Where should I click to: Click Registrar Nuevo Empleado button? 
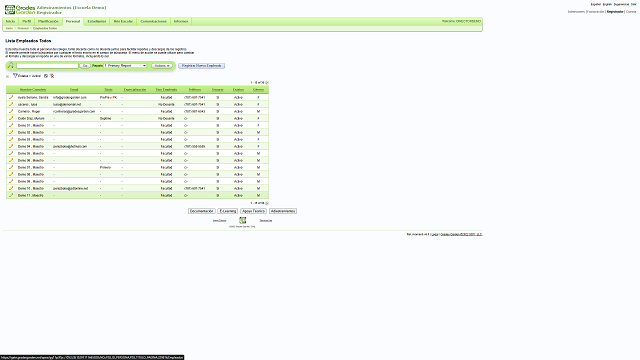pyautogui.click(x=201, y=66)
